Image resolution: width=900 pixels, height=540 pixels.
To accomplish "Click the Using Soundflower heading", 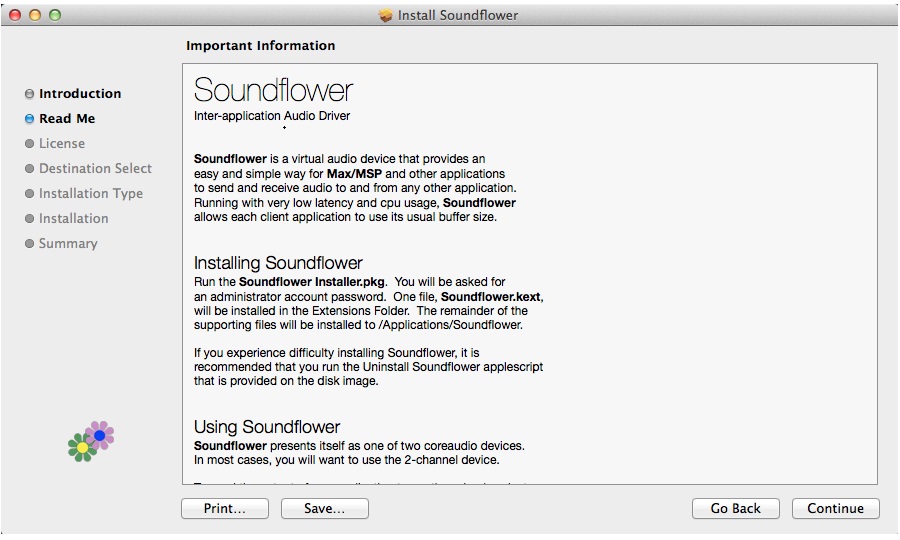I will pos(267,427).
